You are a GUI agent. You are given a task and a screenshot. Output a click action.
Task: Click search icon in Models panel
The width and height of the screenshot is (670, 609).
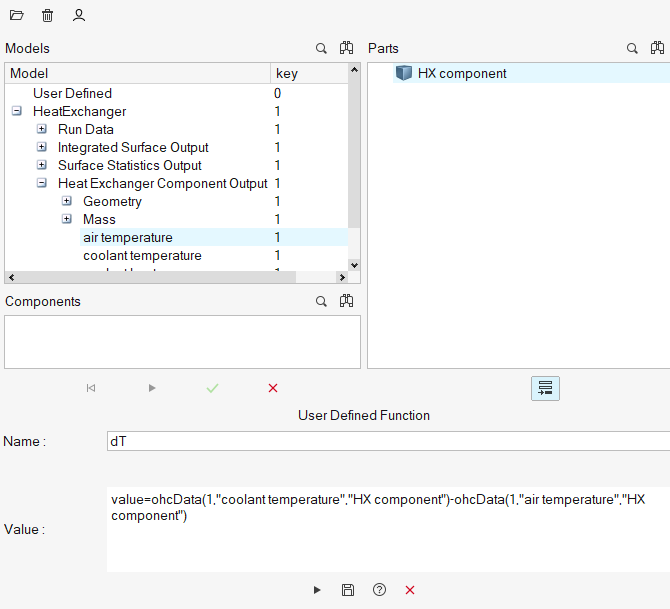(321, 48)
